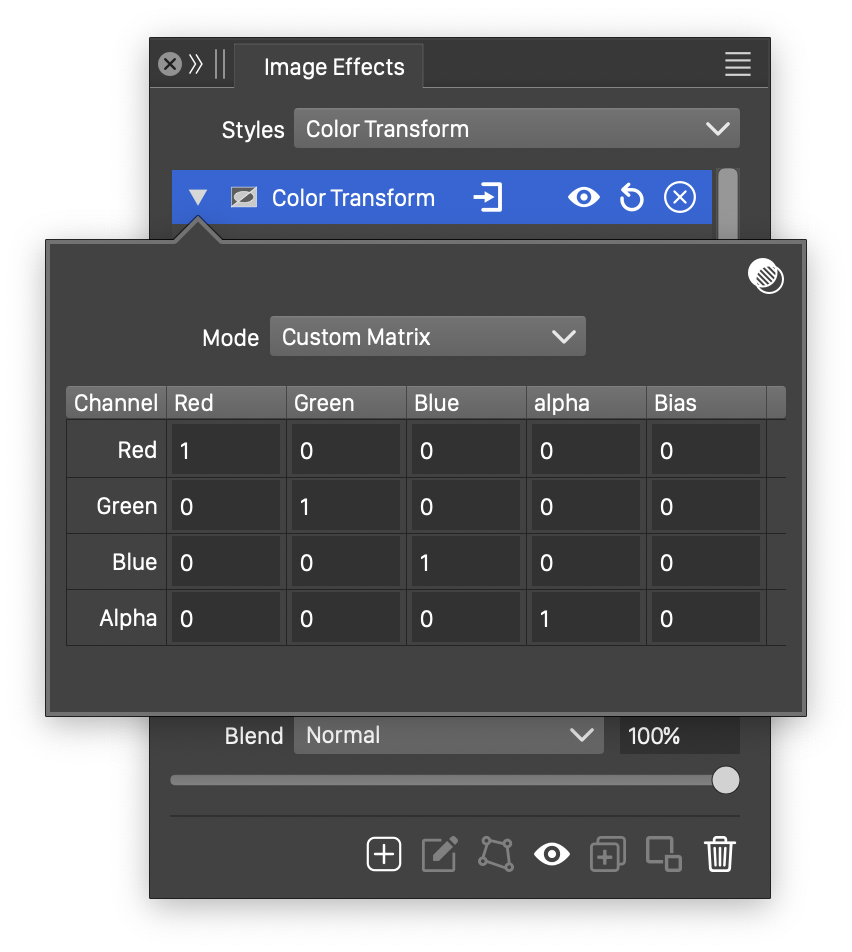Toggle the eye icon in bottom toolbar
This screenshot has height=952, width=852.
(551, 854)
